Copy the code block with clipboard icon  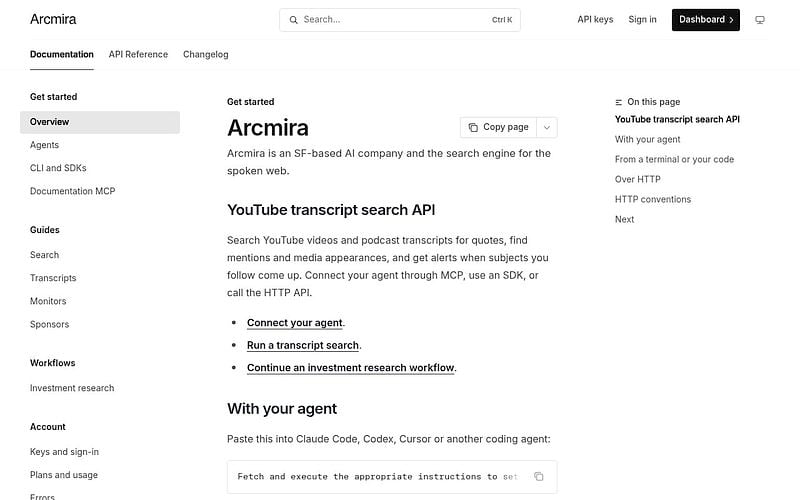click(x=538, y=477)
